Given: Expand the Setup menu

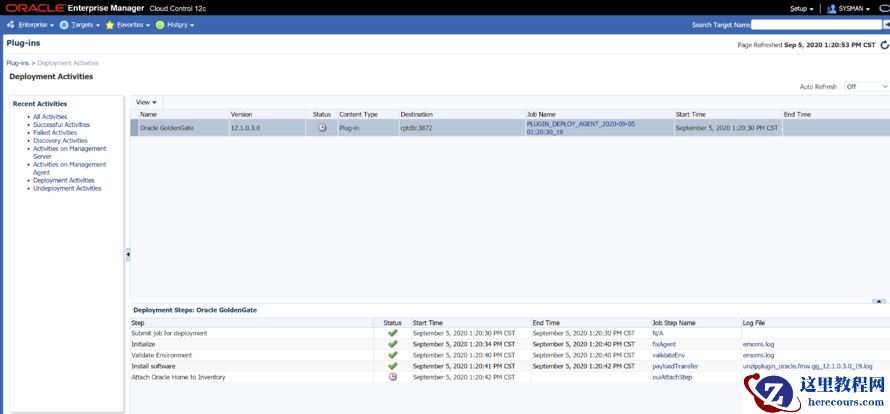Looking at the screenshot, I should coord(801,9).
